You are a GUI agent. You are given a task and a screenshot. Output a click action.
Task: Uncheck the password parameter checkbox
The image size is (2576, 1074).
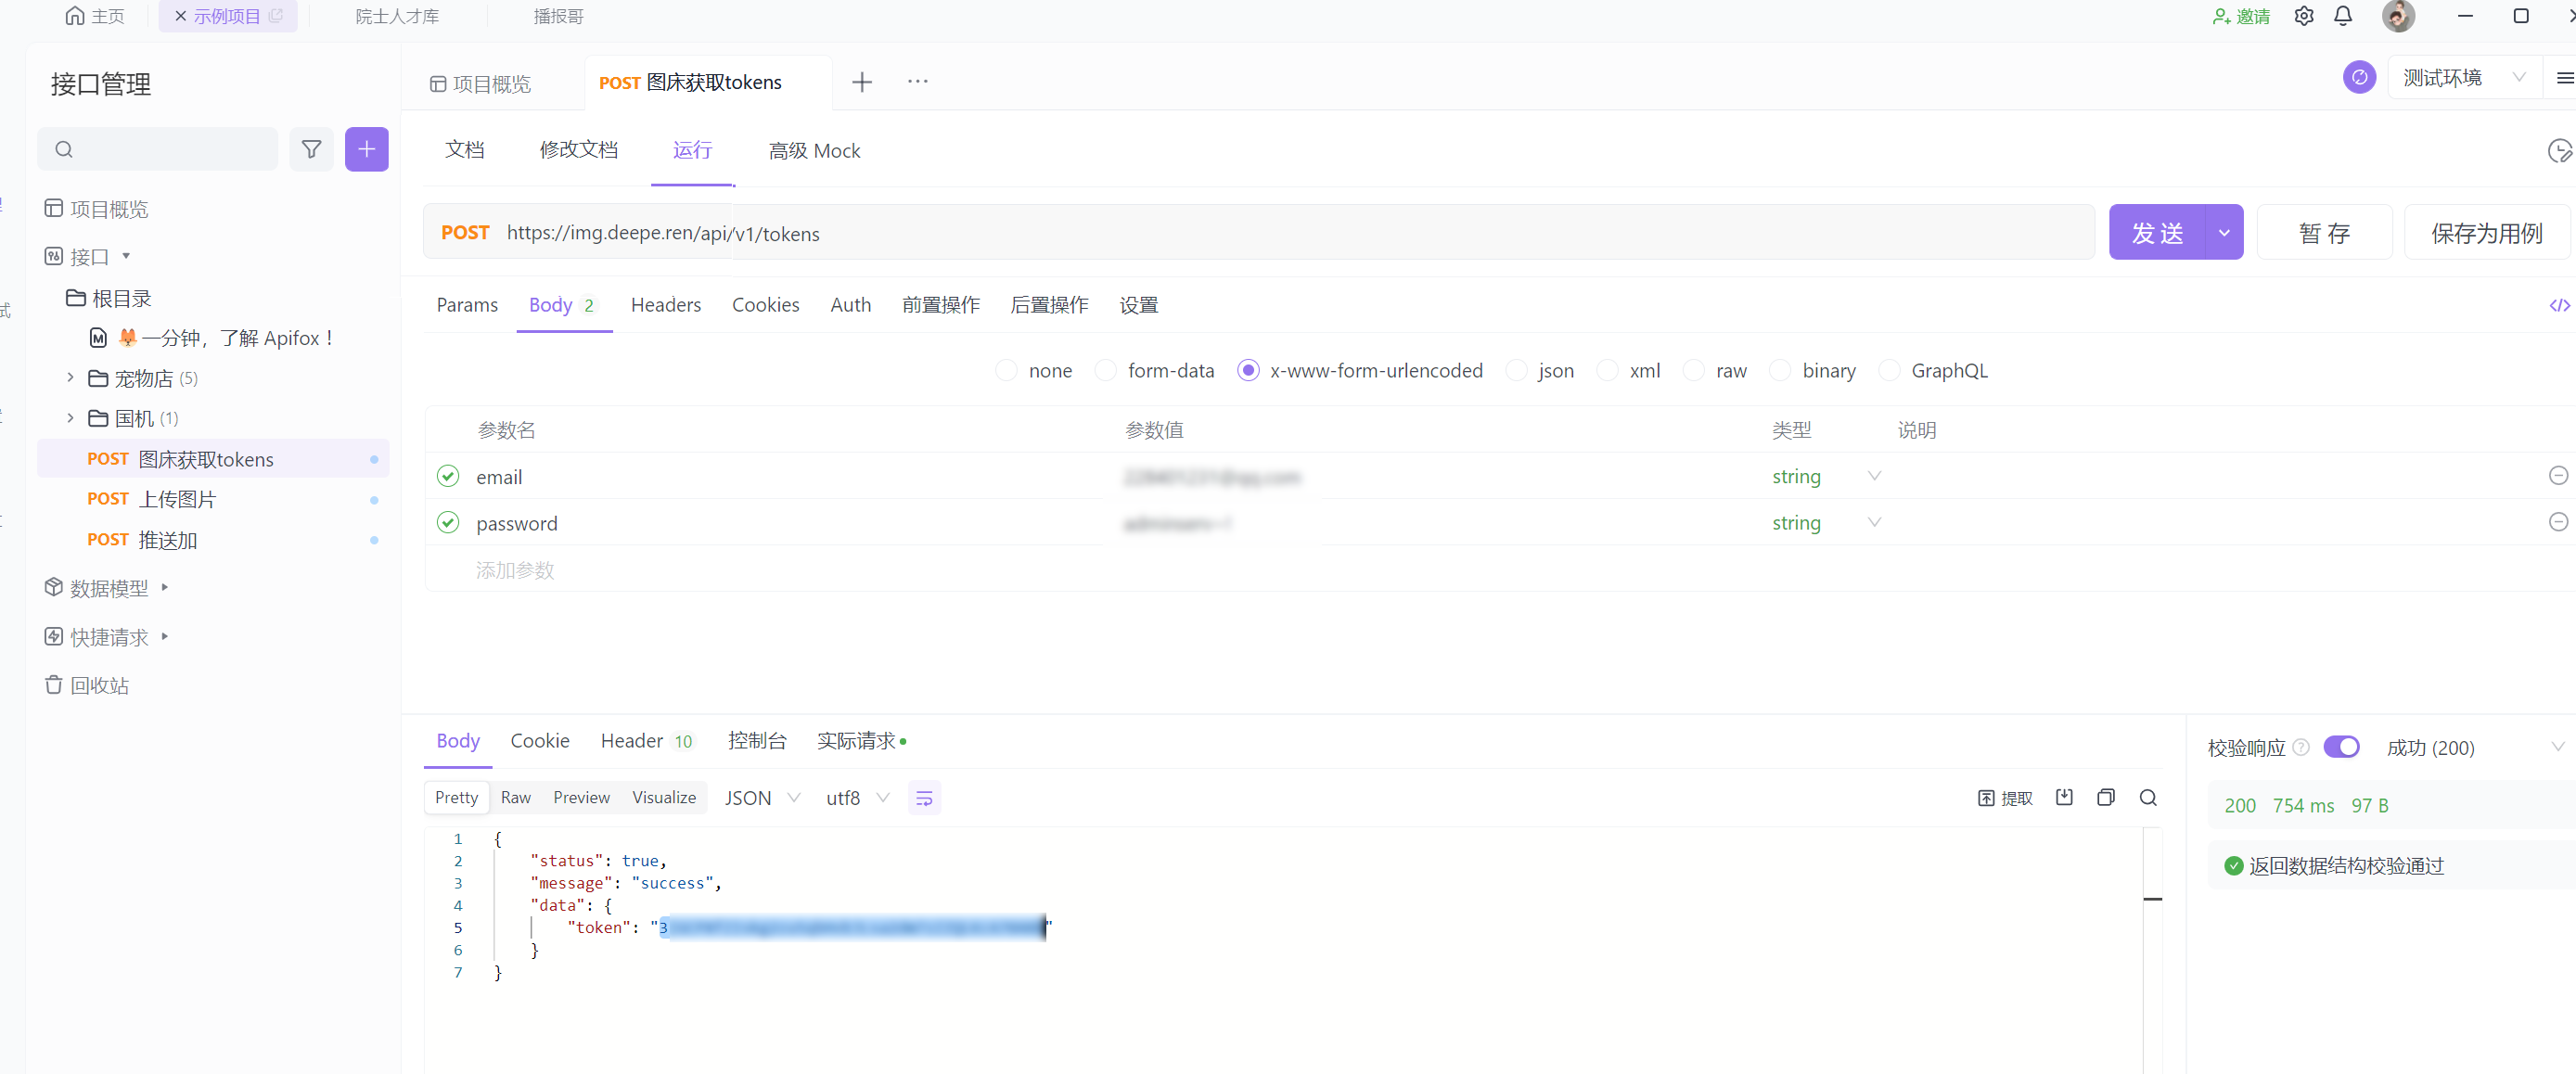[x=448, y=522]
